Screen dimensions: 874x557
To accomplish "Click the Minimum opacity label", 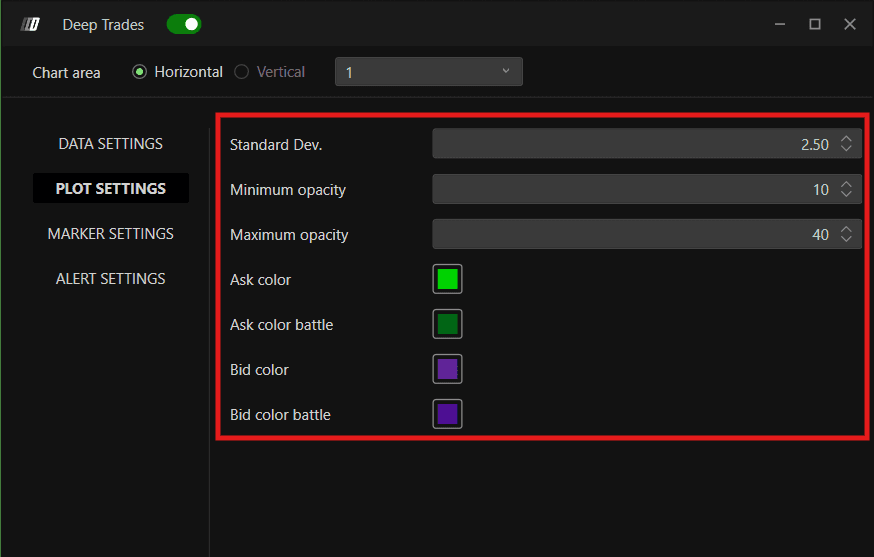I will click(x=288, y=190).
